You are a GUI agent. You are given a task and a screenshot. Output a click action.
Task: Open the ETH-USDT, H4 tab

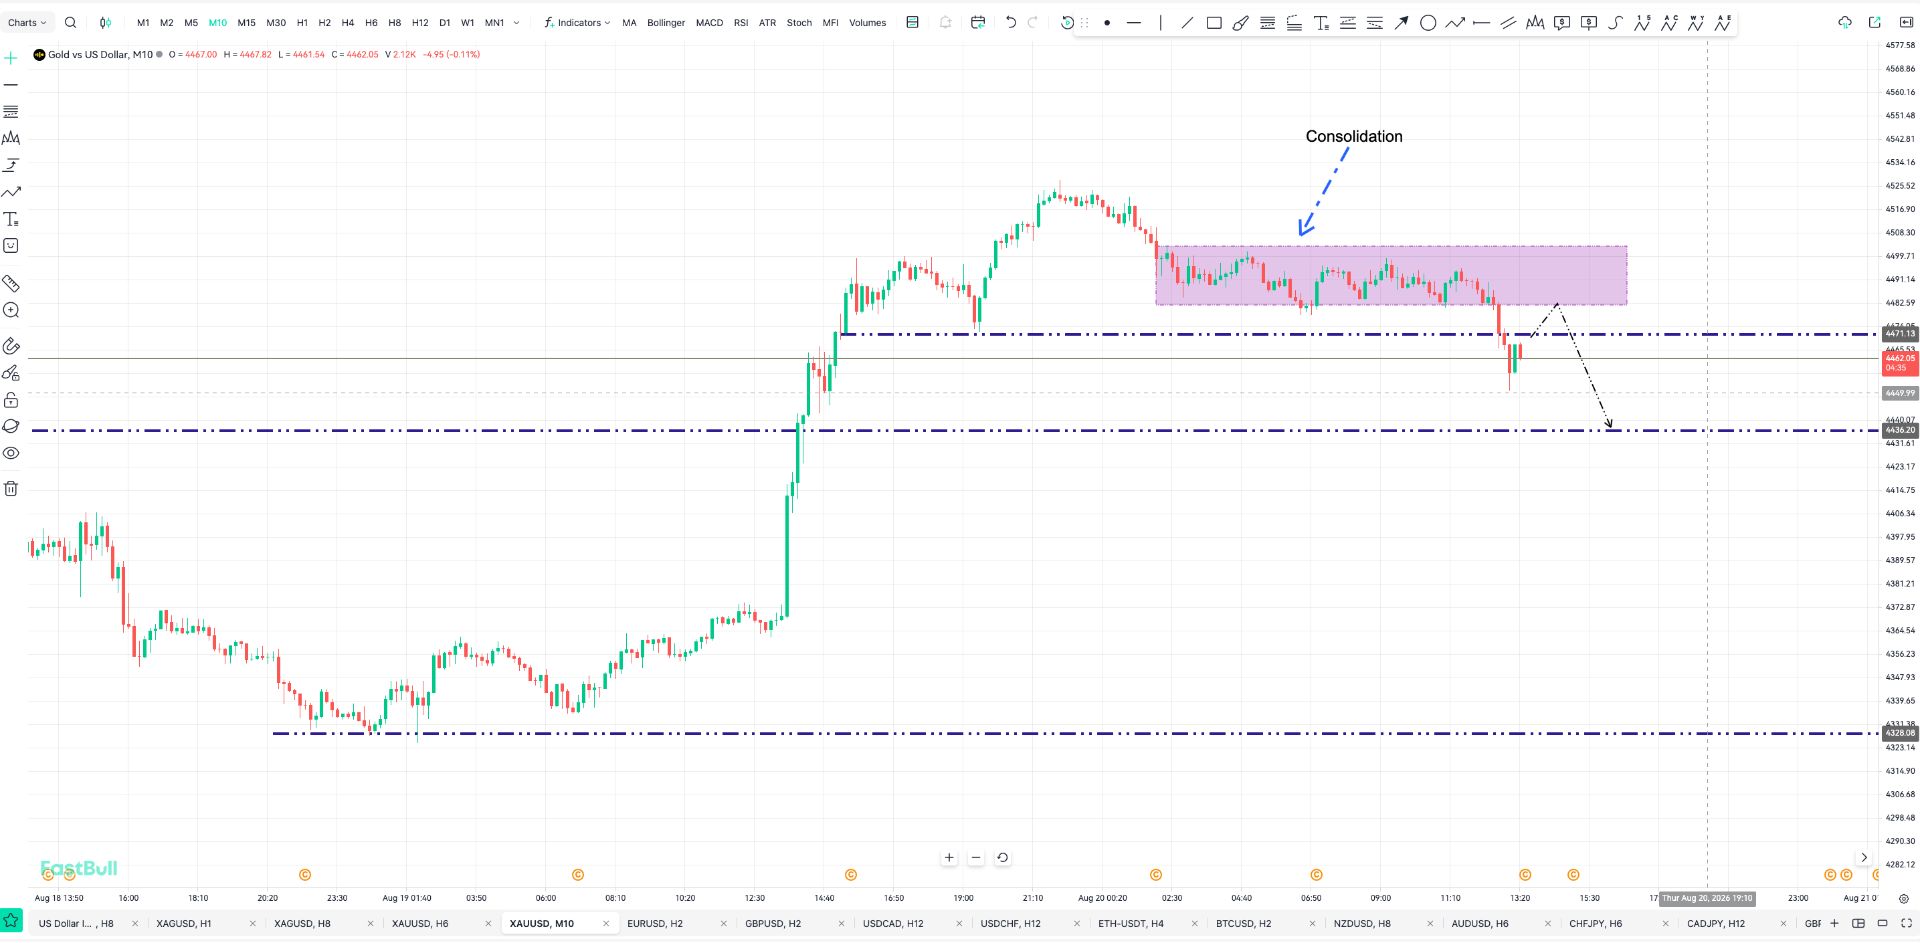tap(1131, 923)
